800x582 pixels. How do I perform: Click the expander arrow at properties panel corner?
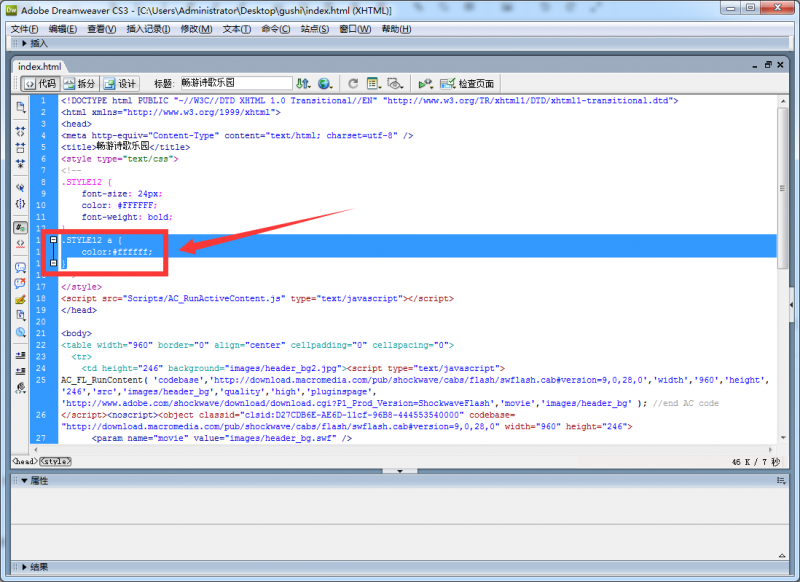tap(782, 555)
